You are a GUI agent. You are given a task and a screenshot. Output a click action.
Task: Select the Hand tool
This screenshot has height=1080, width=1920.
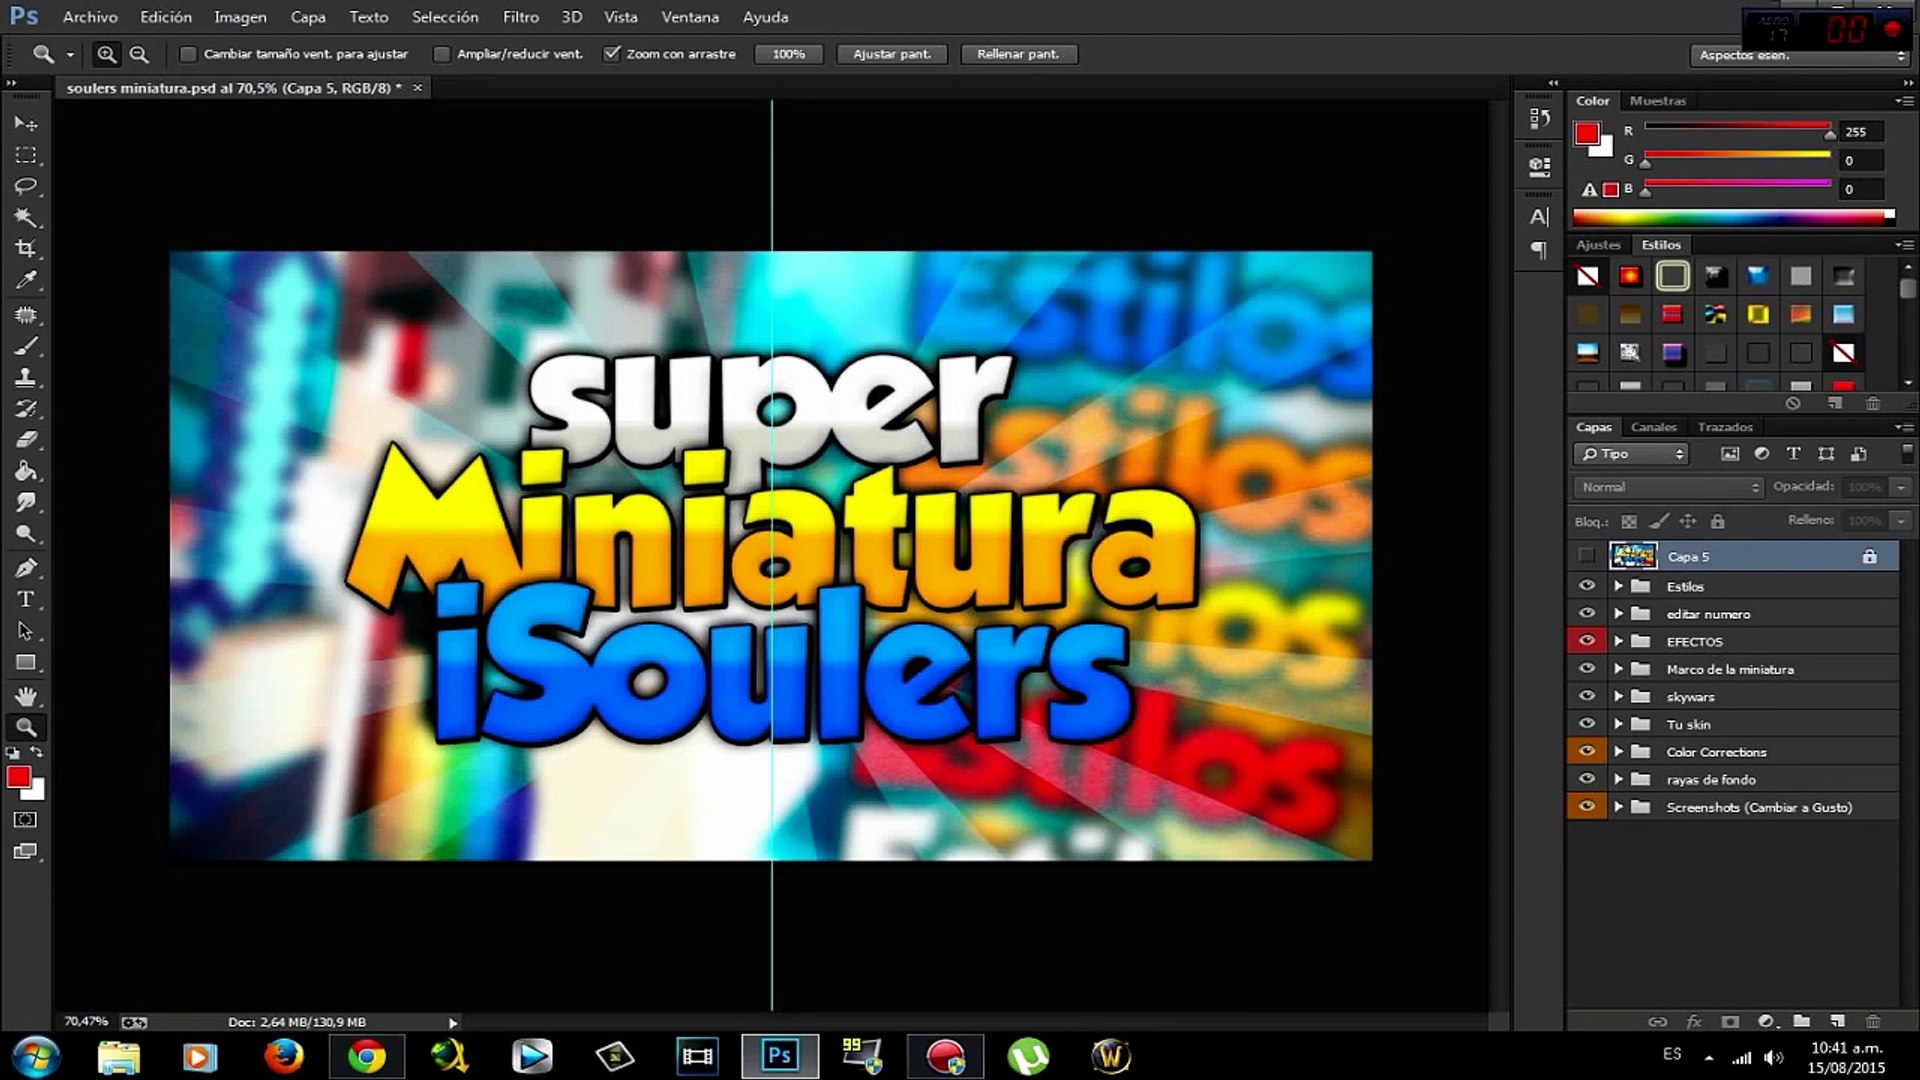pyautogui.click(x=26, y=696)
